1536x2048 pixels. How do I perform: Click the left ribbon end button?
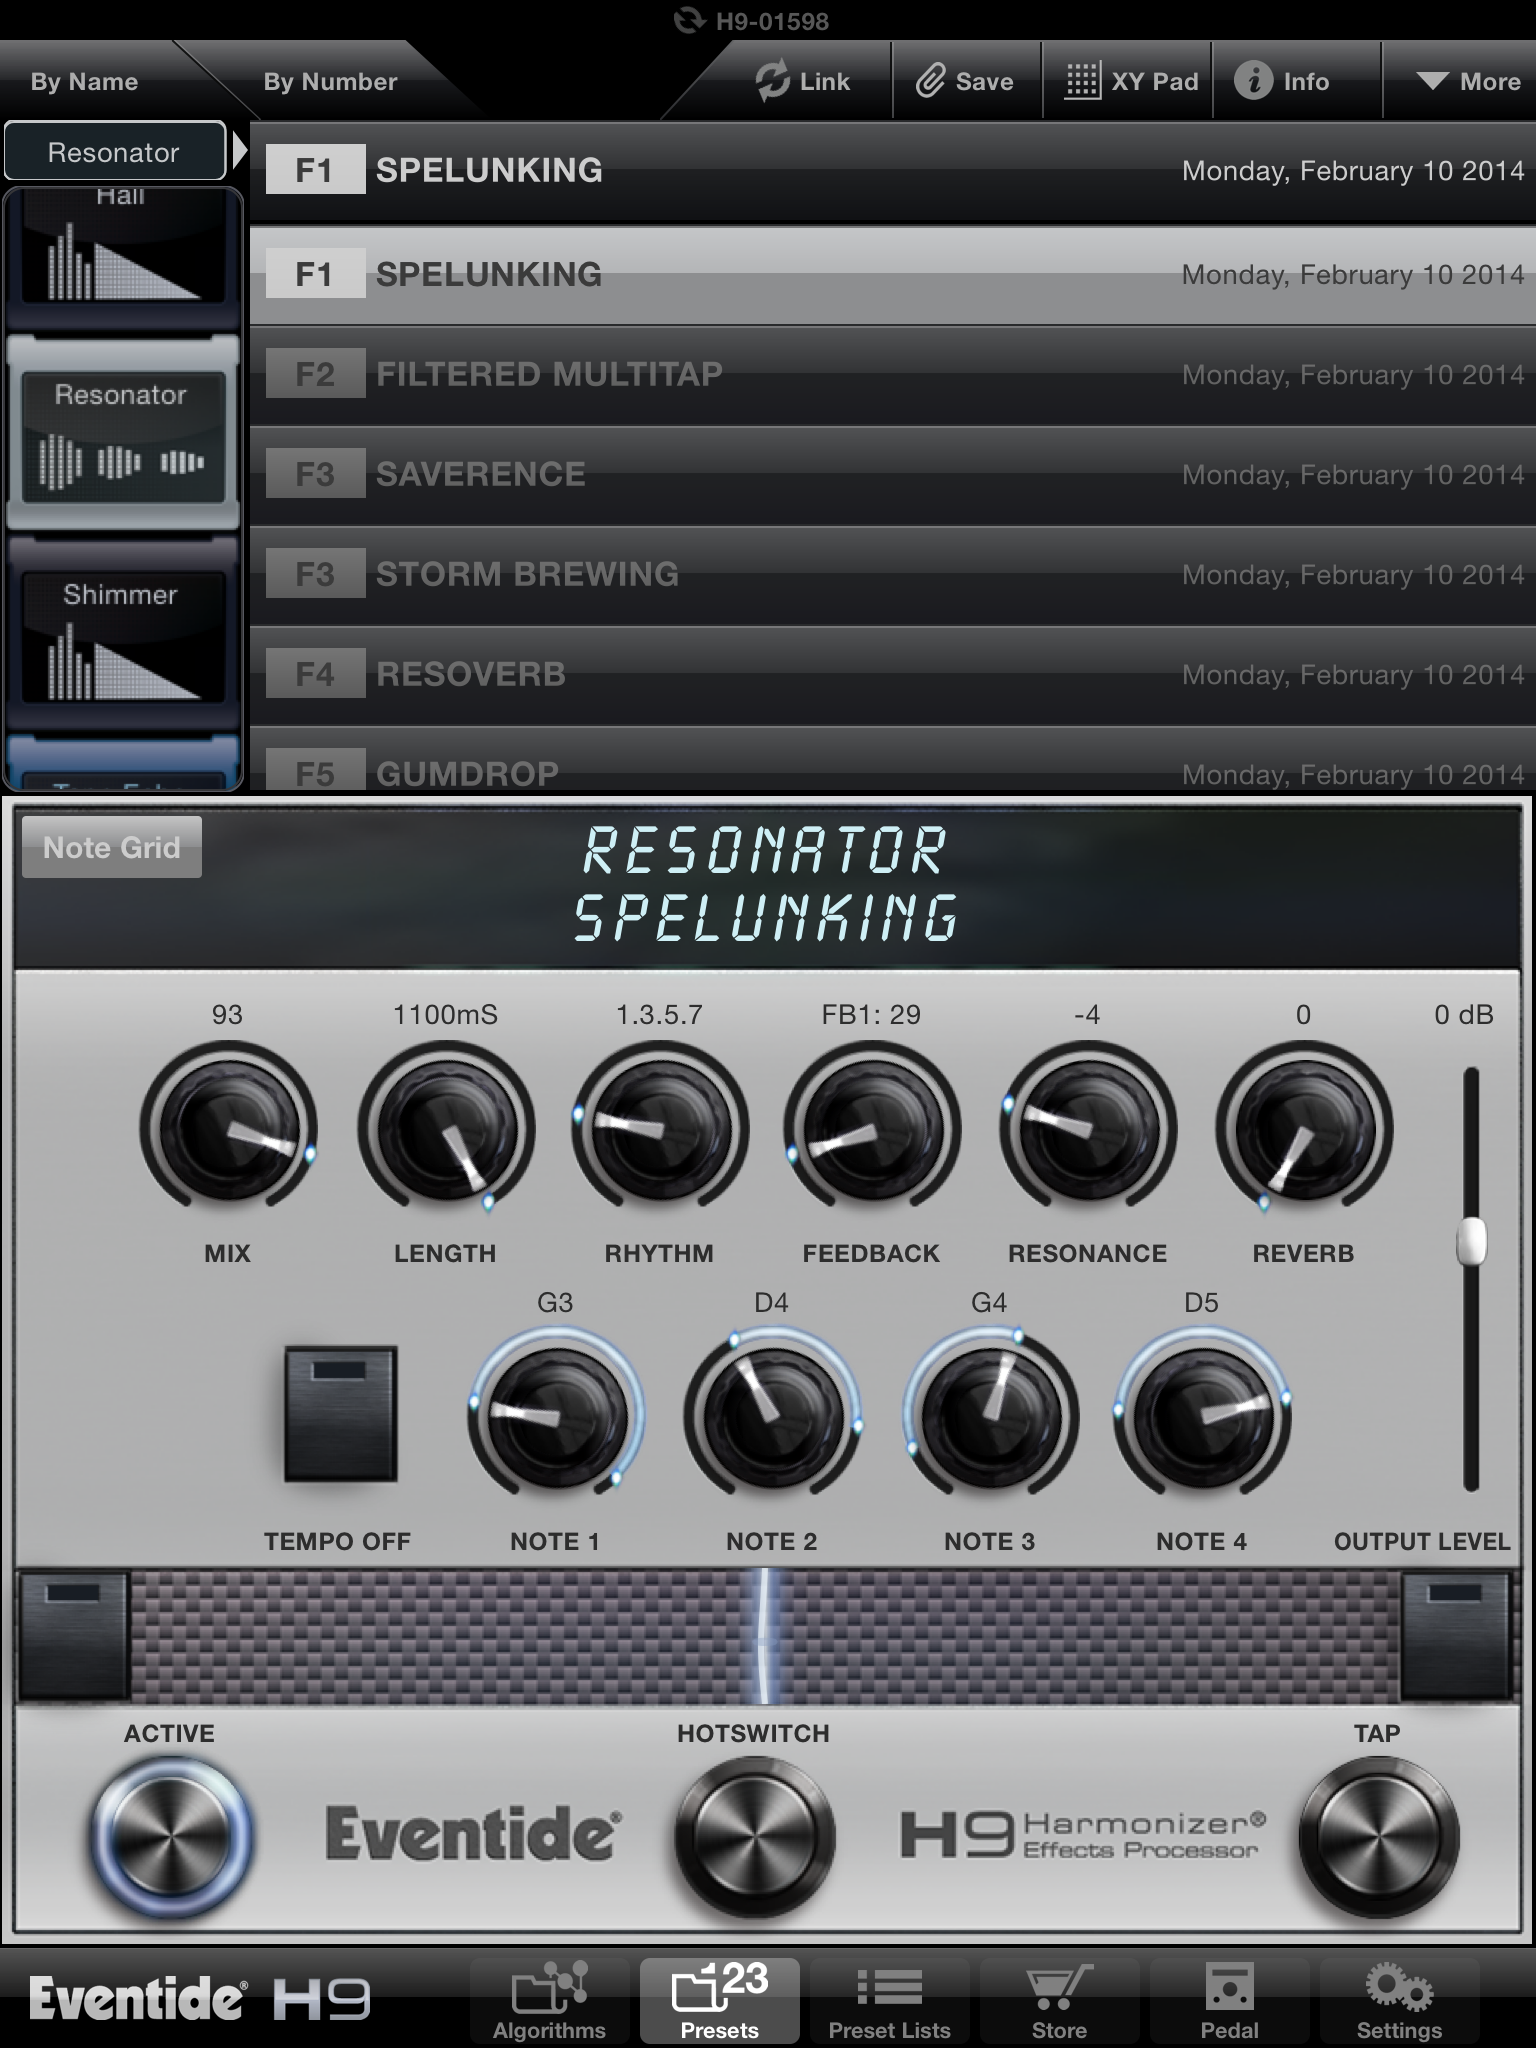click(x=73, y=1637)
